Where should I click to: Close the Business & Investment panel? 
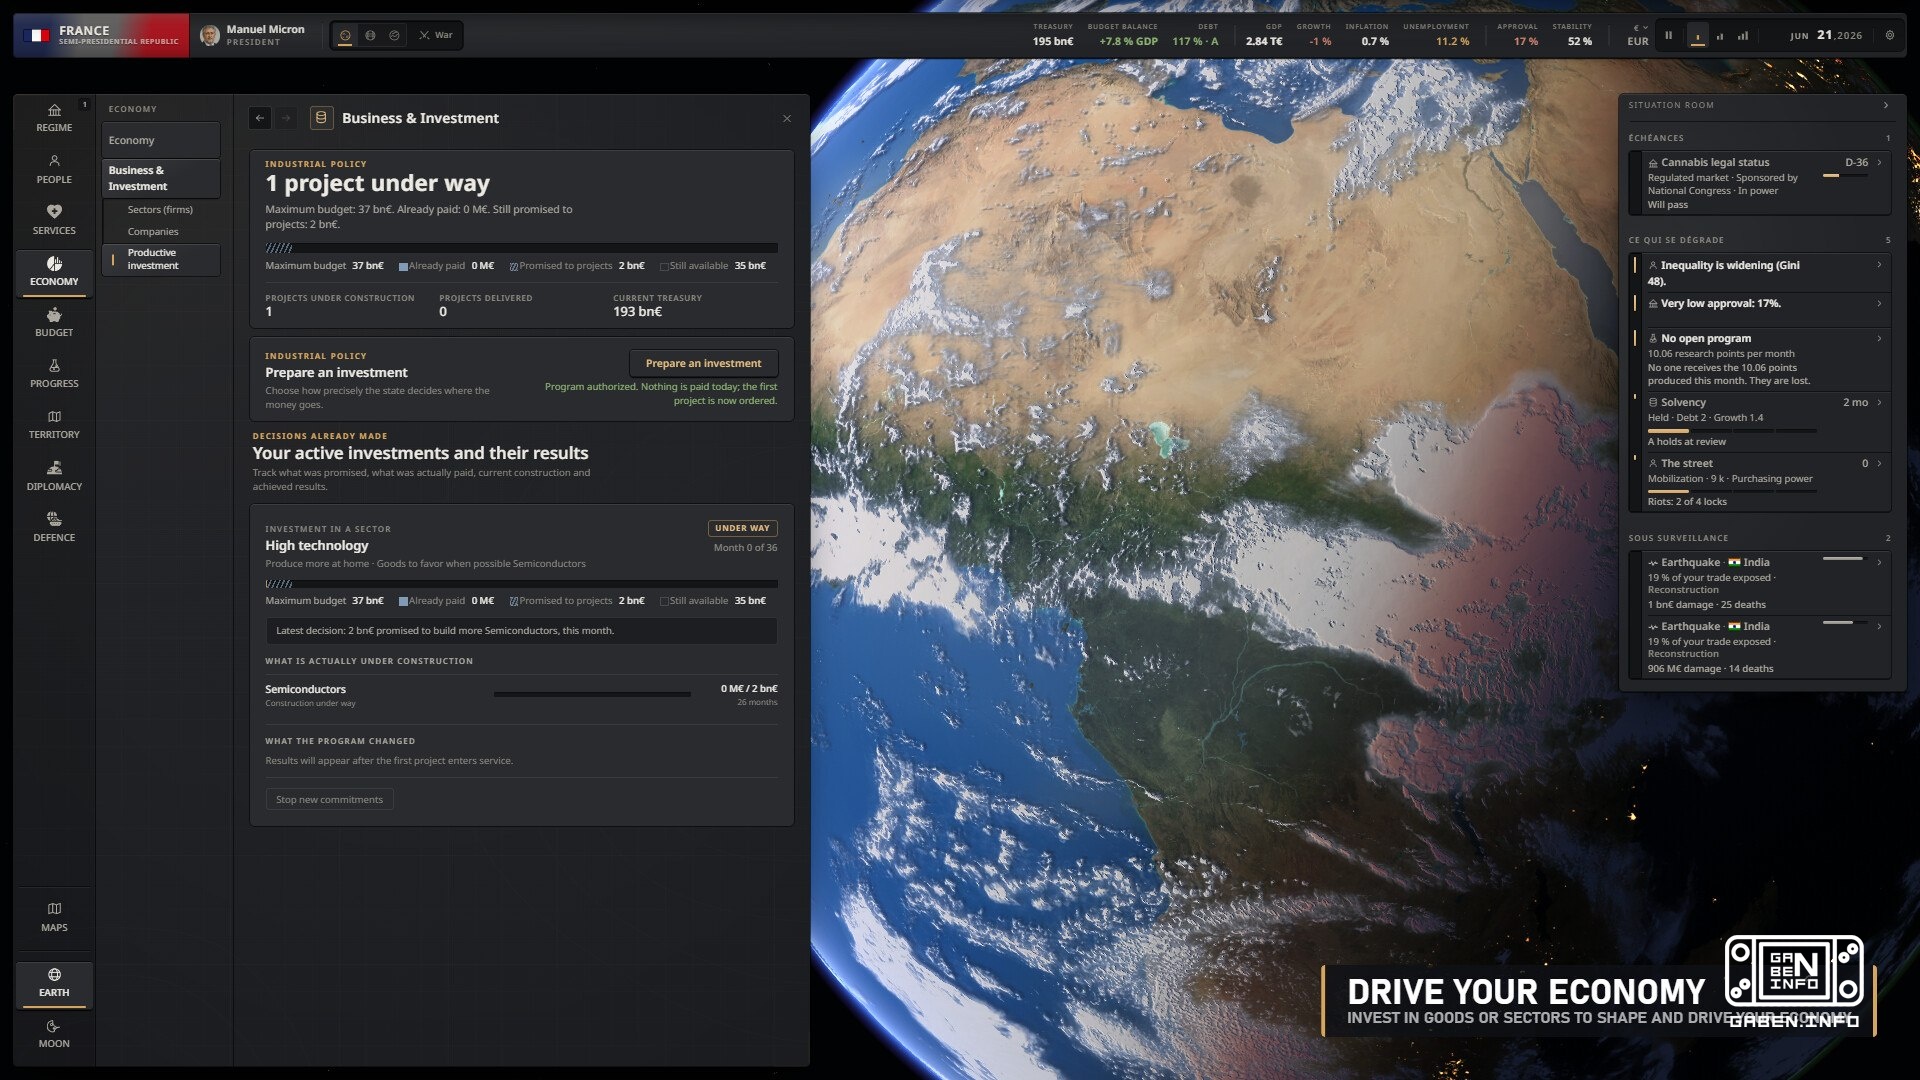(787, 118)
